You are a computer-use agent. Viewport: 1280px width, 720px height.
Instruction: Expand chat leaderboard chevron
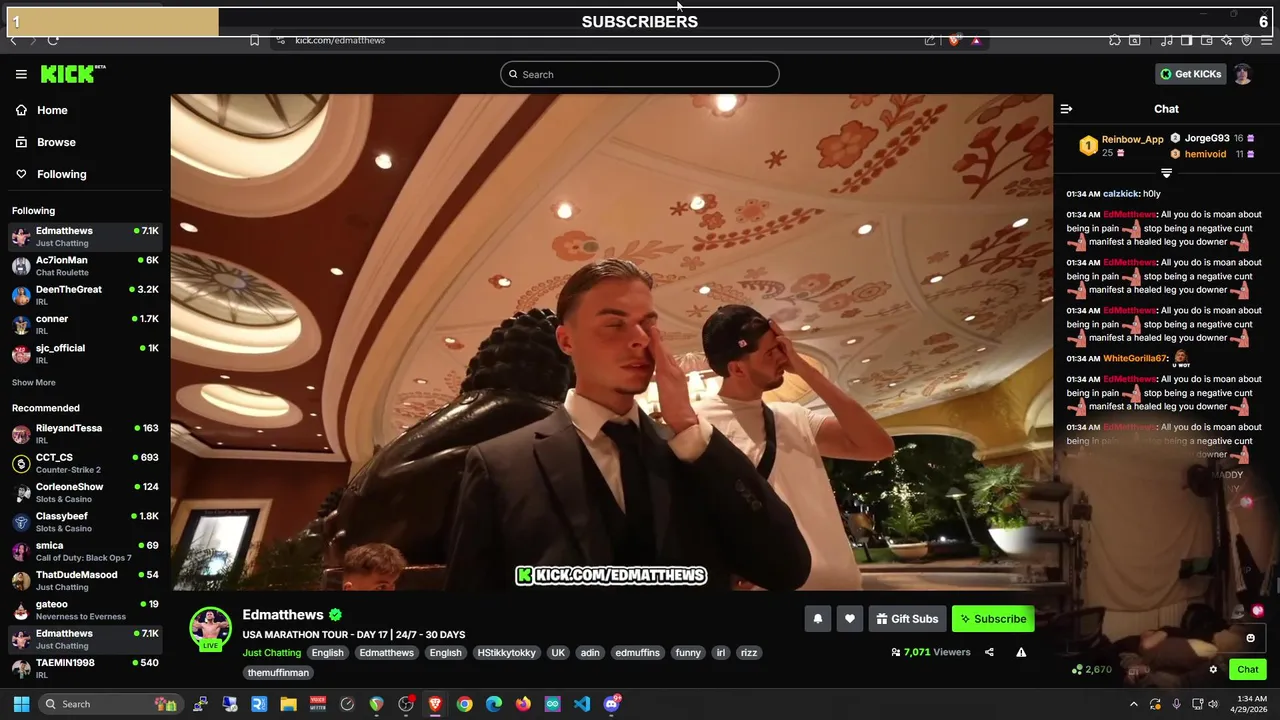1166,173
